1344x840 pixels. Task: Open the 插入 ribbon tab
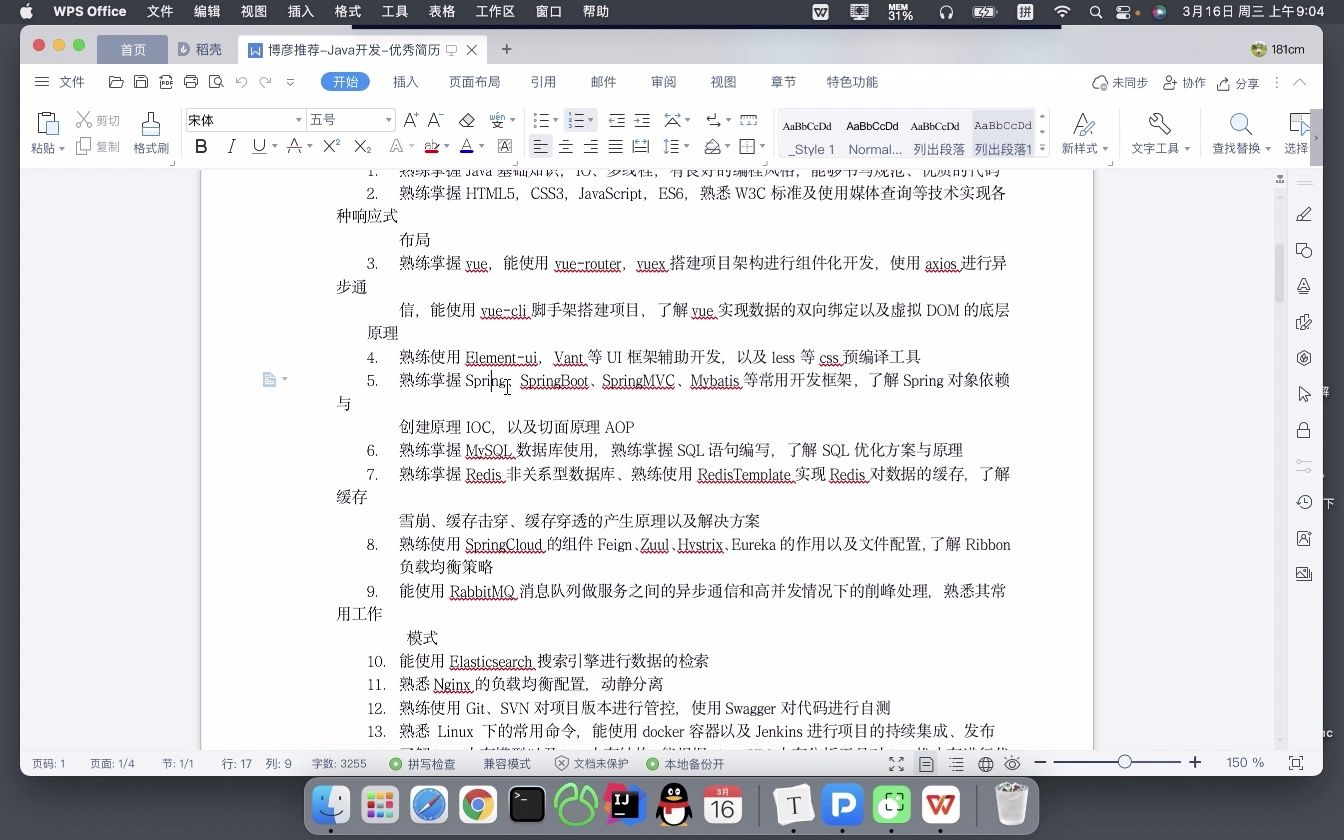click(405, 82)
